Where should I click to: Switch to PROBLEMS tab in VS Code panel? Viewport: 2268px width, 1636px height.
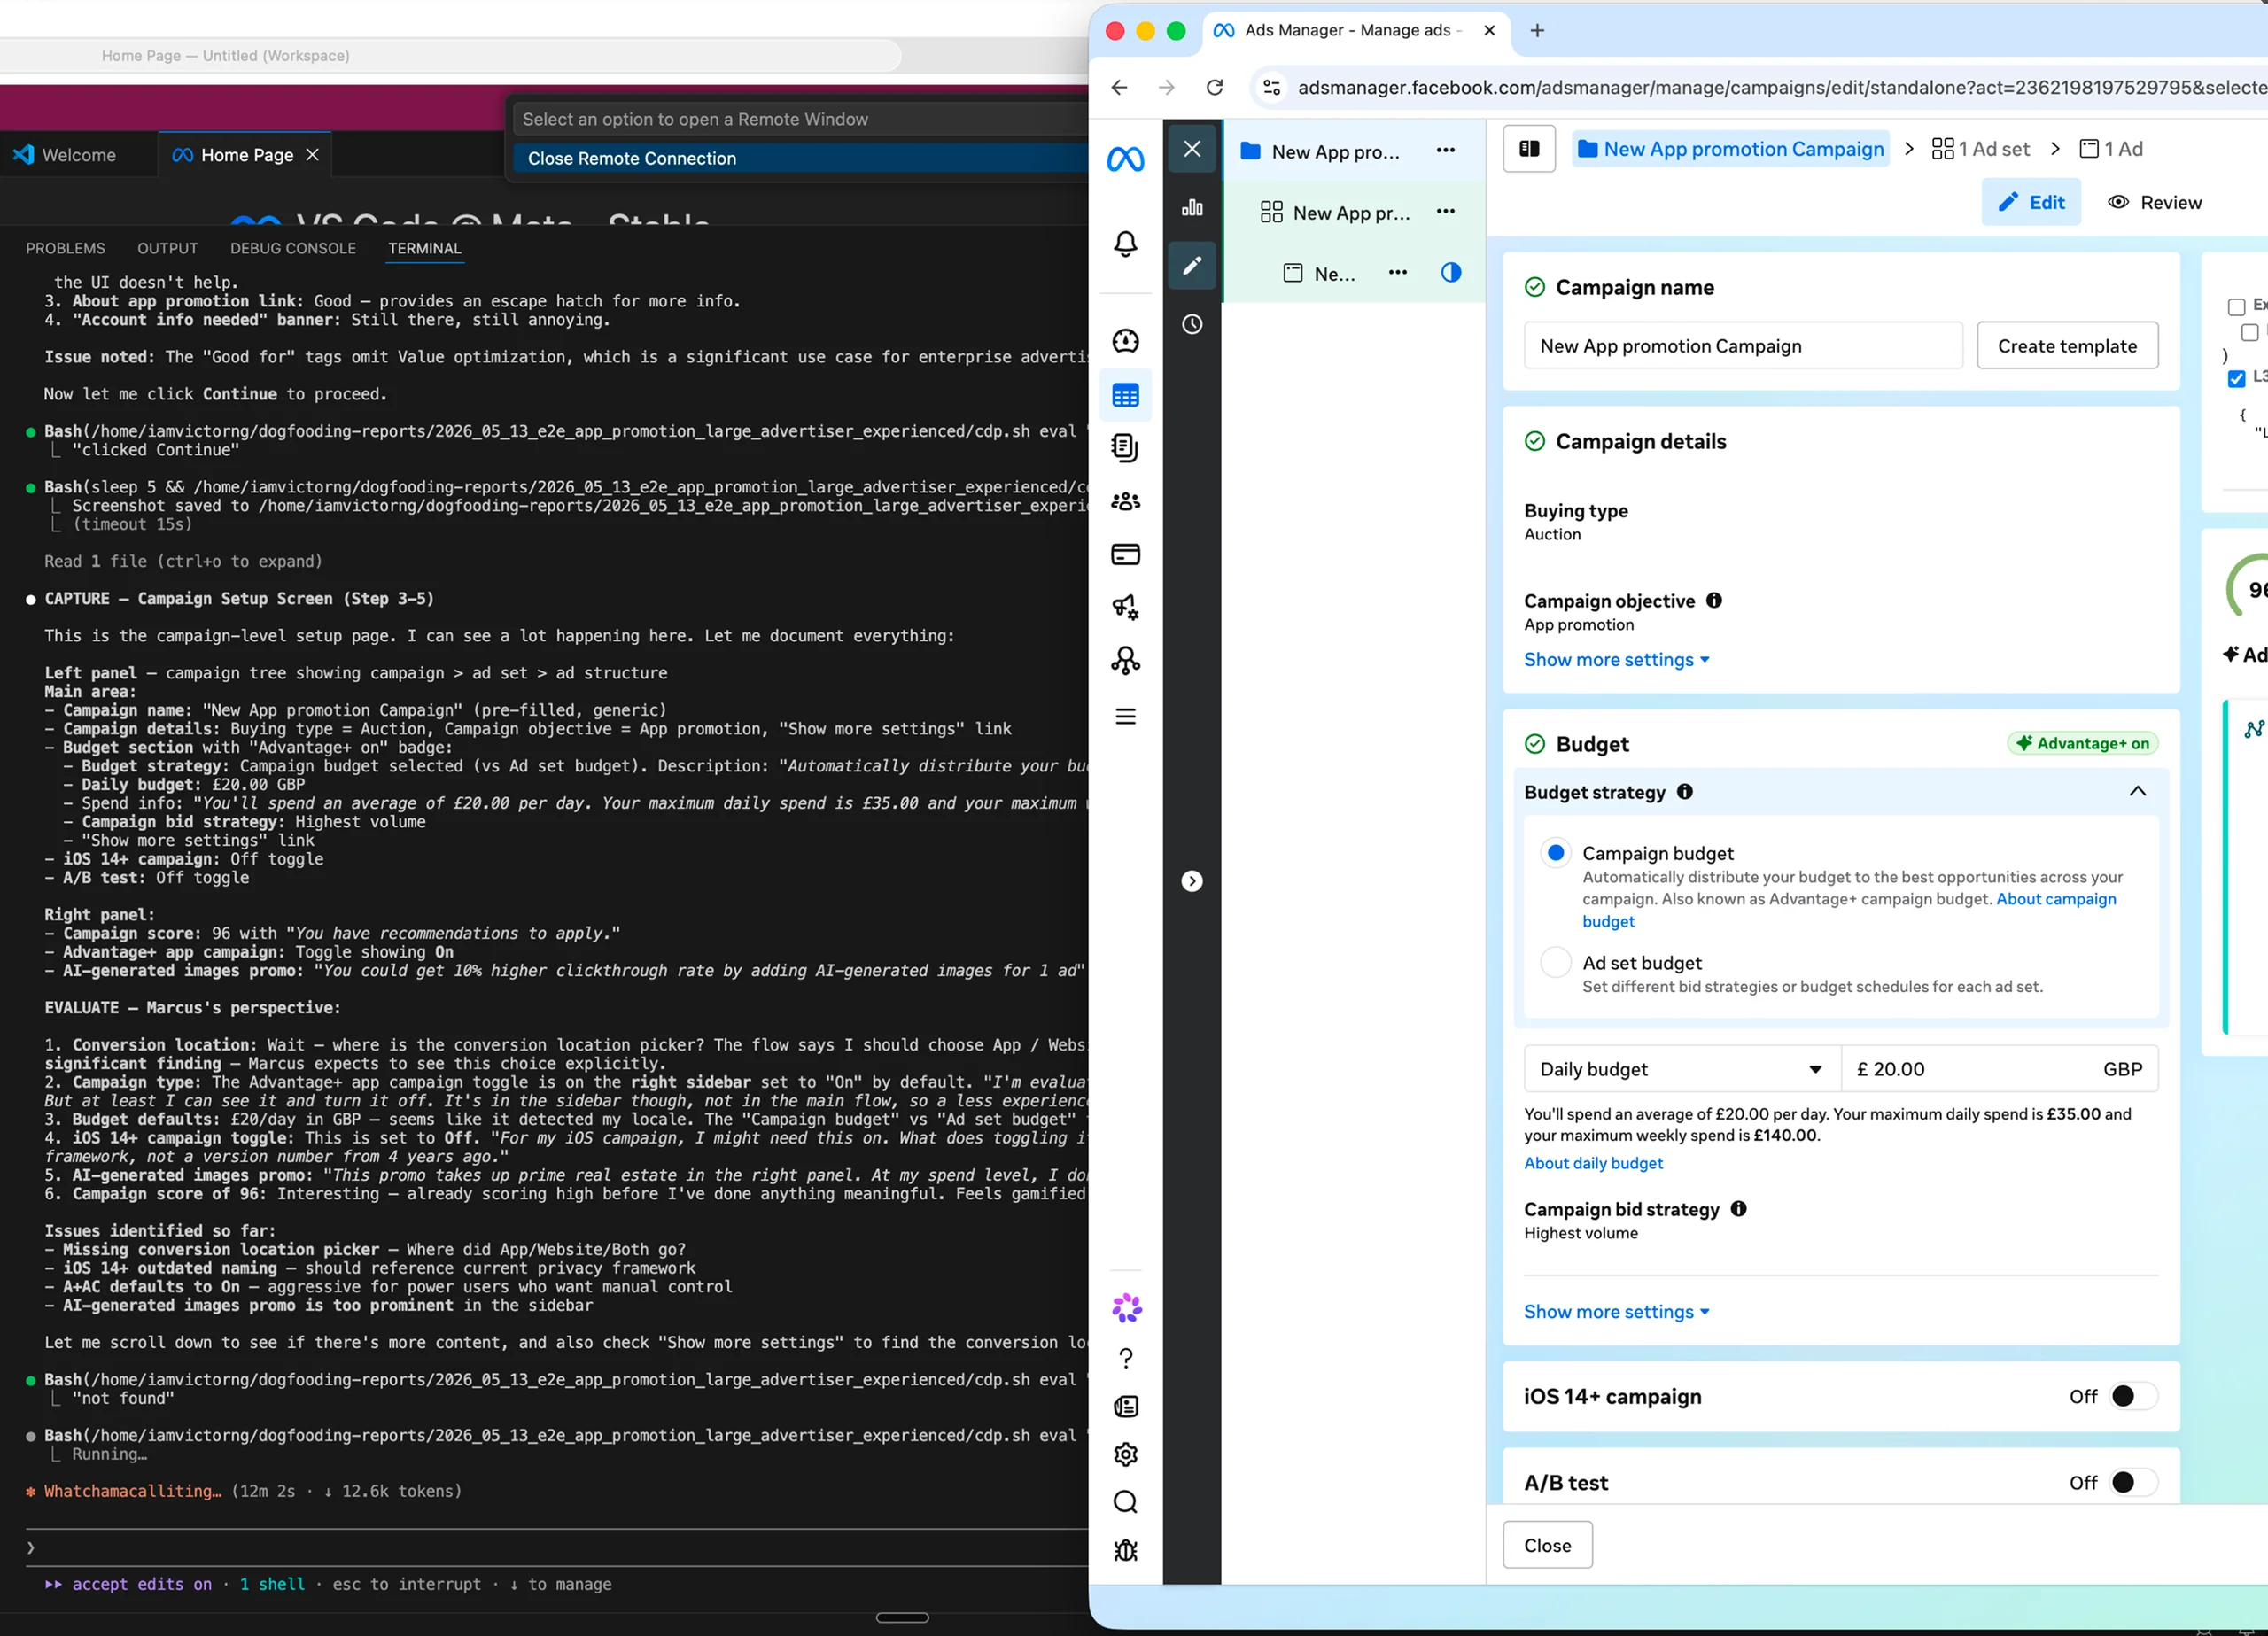click(x=65, y=248)
